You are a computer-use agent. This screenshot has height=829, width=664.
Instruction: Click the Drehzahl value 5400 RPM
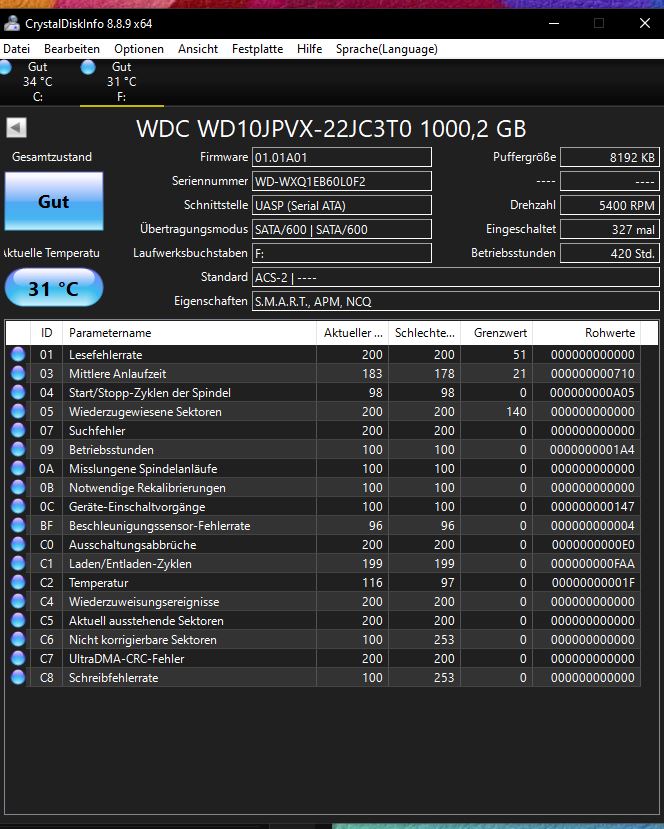(610, 205)
